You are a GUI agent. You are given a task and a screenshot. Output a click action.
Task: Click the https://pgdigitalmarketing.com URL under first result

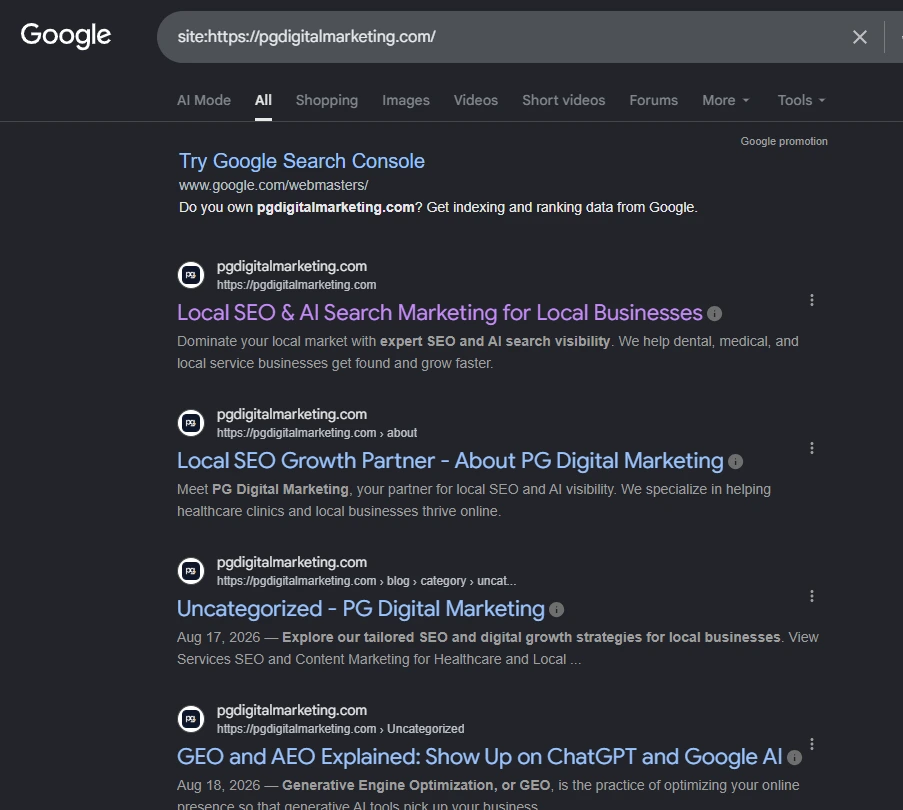tap(296, 285)
